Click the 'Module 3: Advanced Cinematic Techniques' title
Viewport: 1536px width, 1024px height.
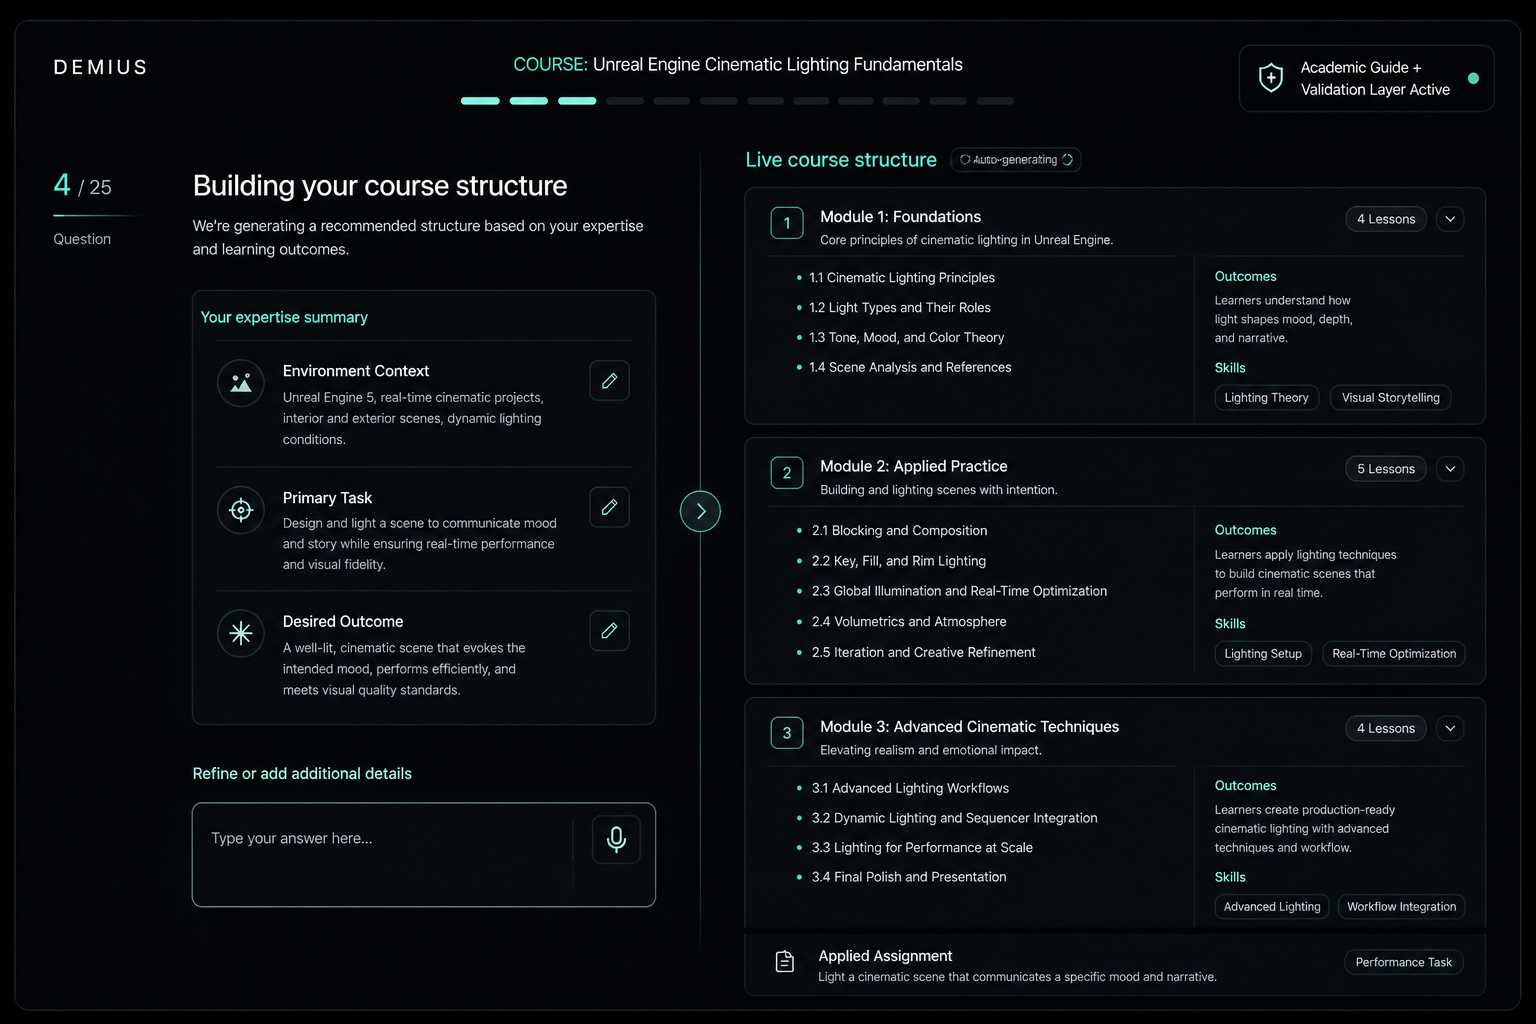point(969,727)
